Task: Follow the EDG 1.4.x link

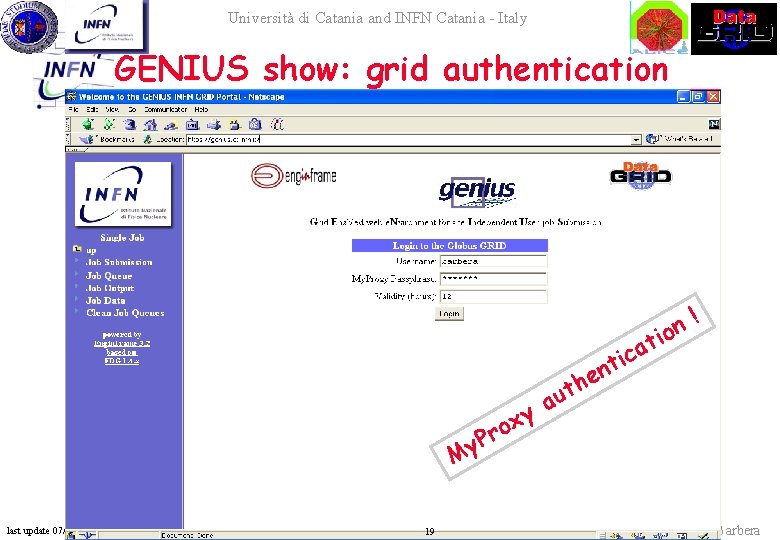Action: coord(122,360)
